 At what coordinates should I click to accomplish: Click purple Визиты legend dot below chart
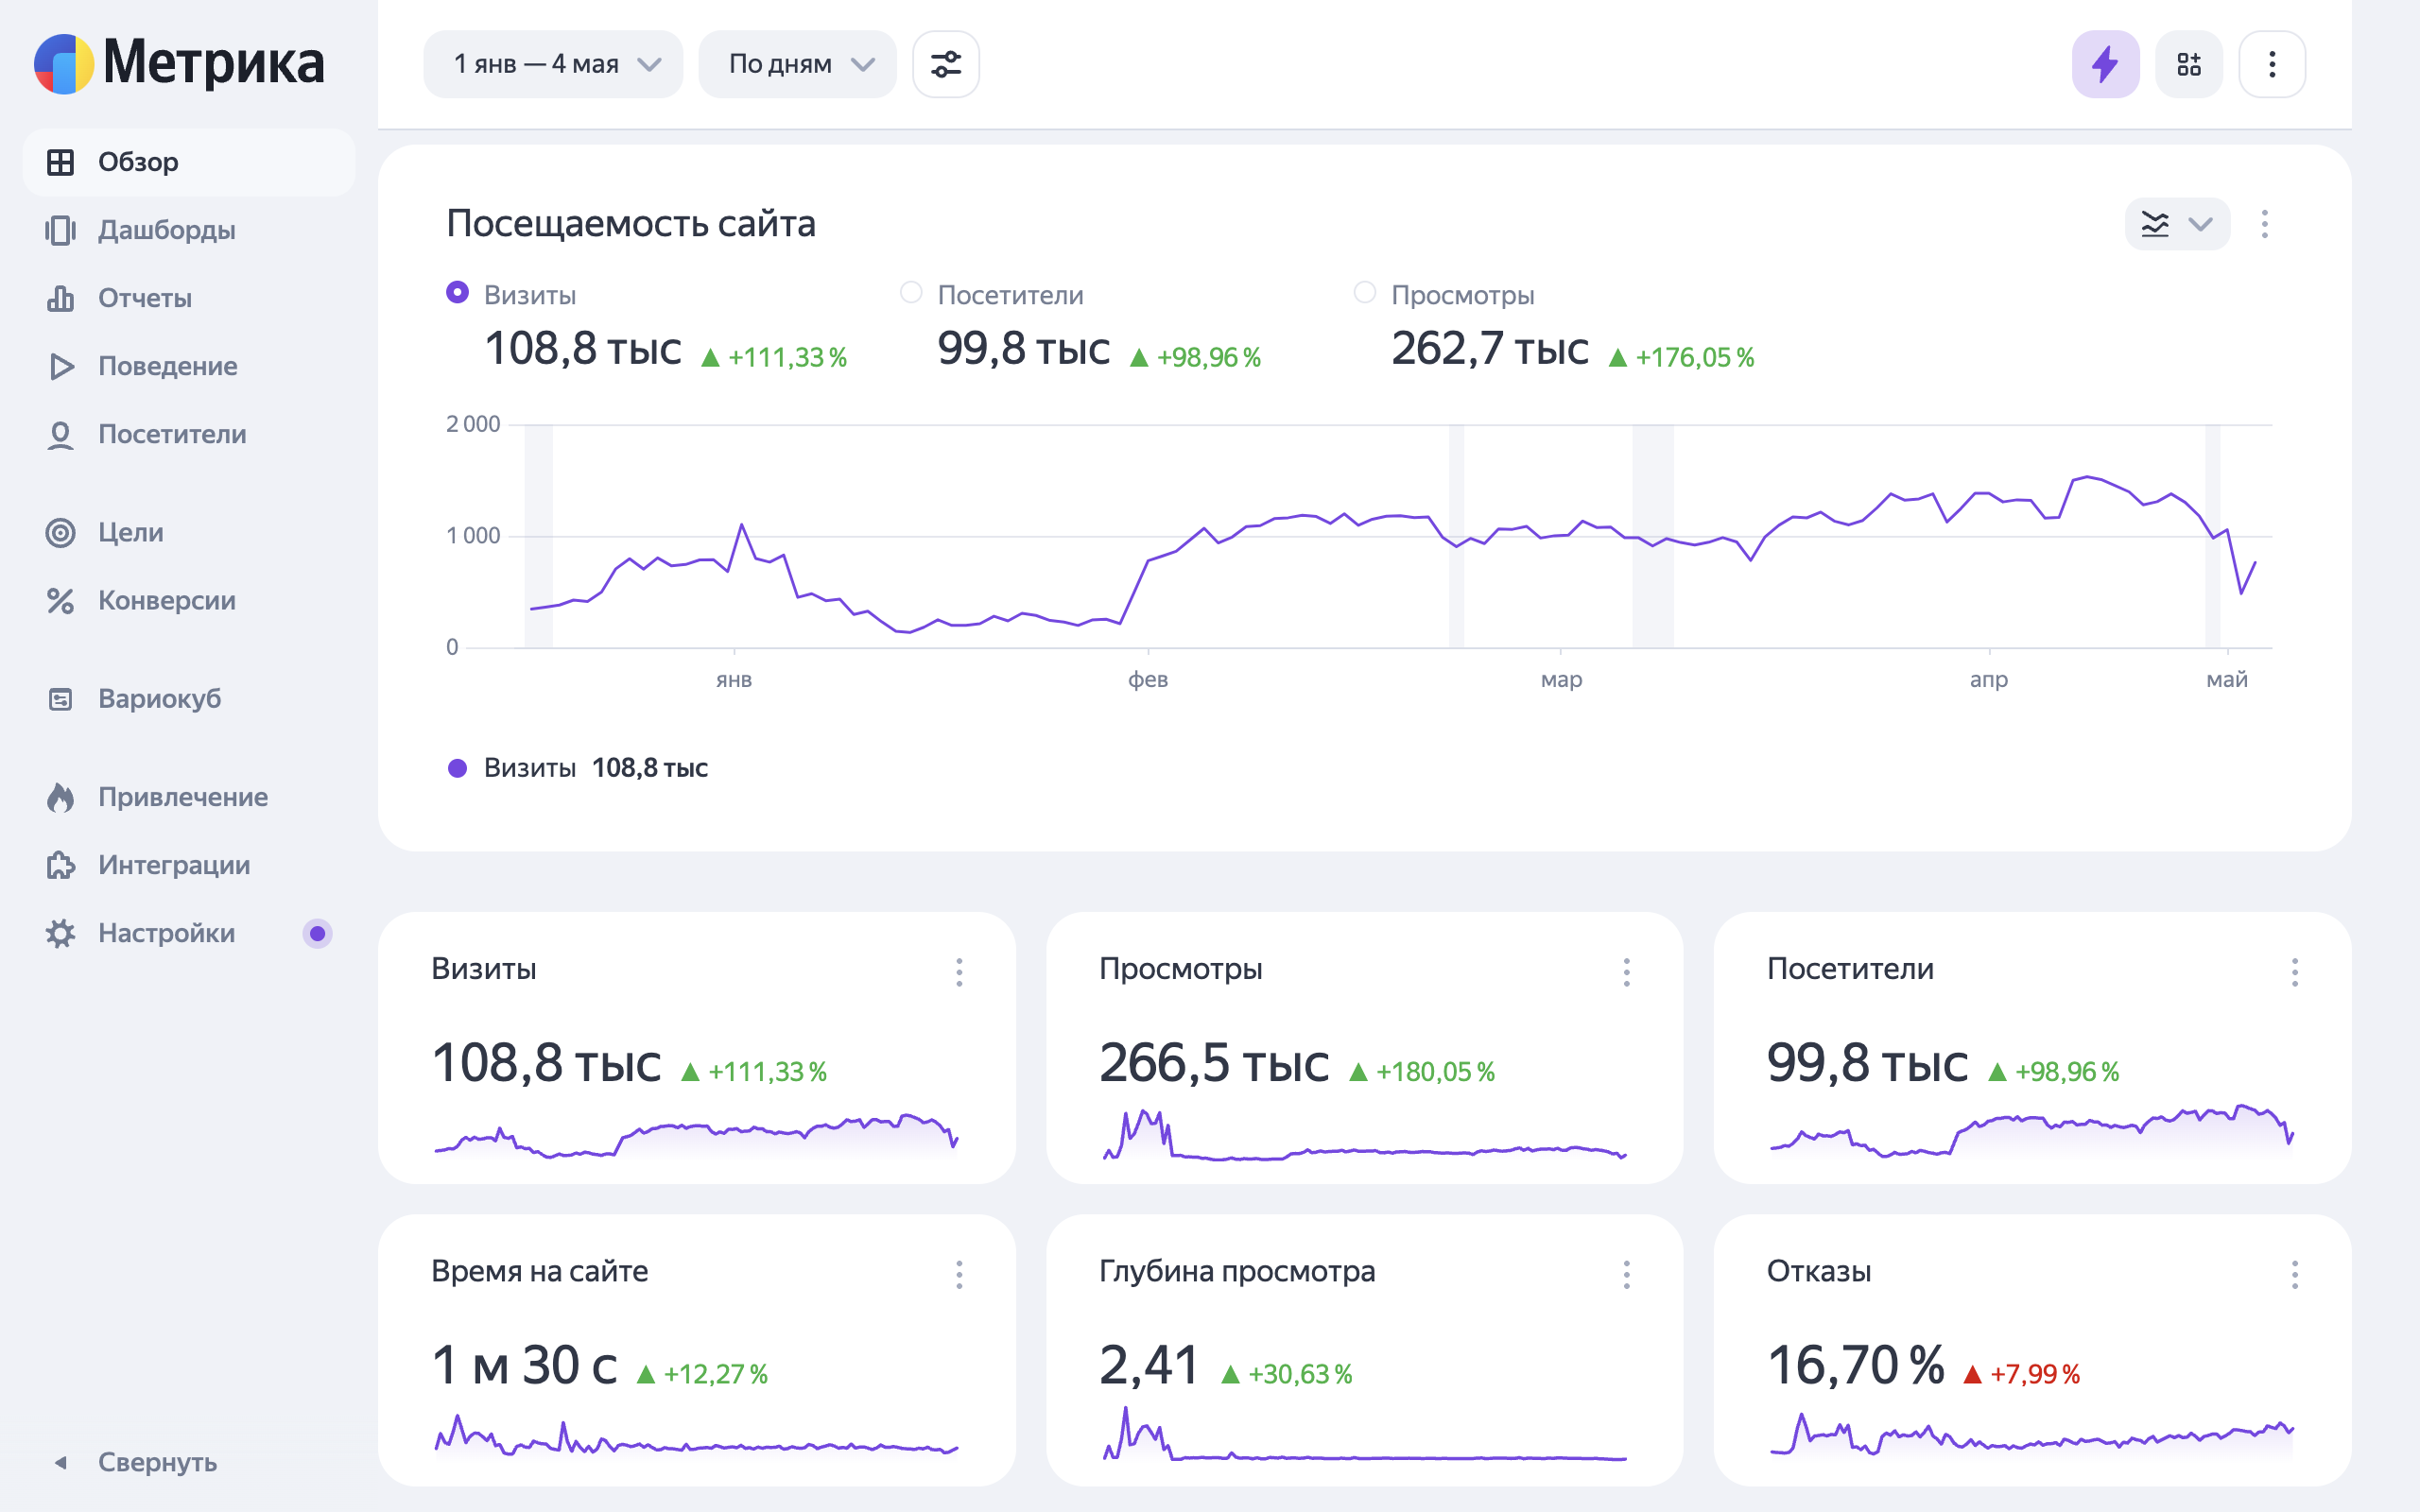point(457,768)
